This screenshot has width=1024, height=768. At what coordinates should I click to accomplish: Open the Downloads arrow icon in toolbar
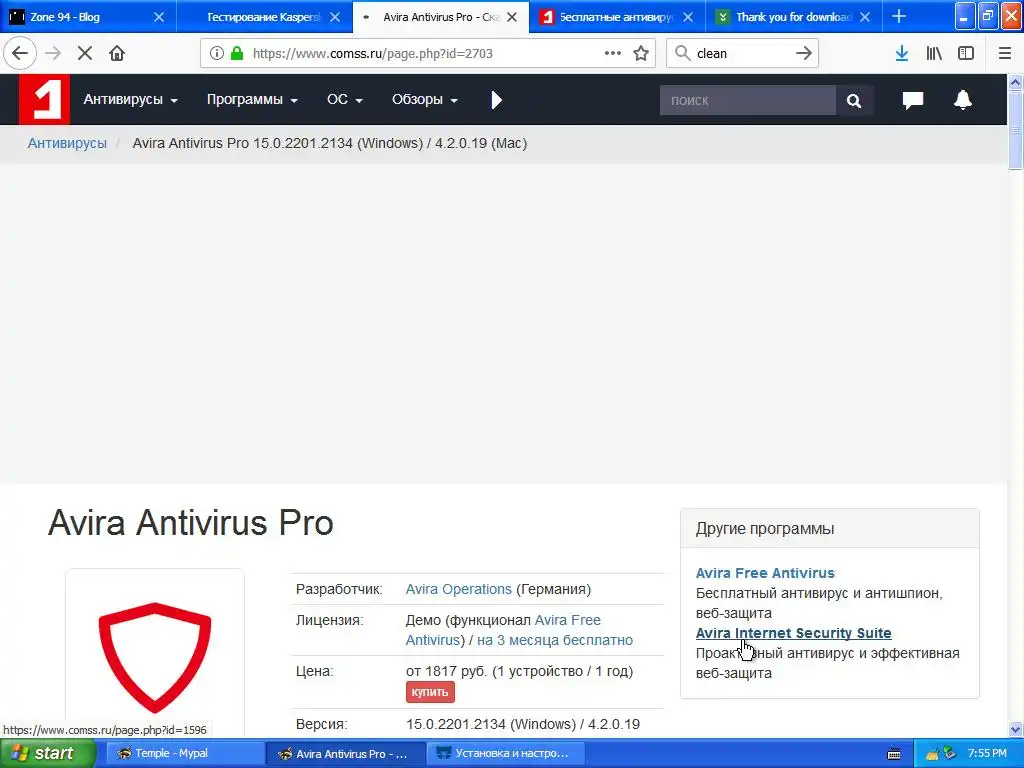click(902, 53)
